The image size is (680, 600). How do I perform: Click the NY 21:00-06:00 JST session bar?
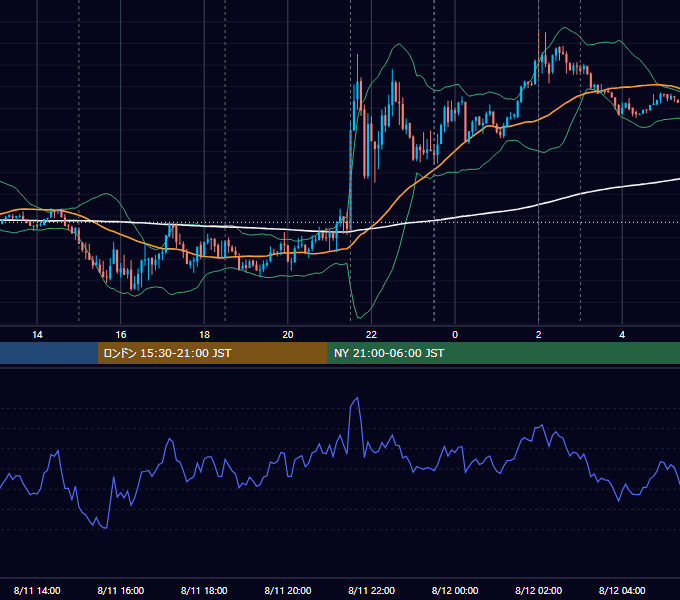point(503,353)
